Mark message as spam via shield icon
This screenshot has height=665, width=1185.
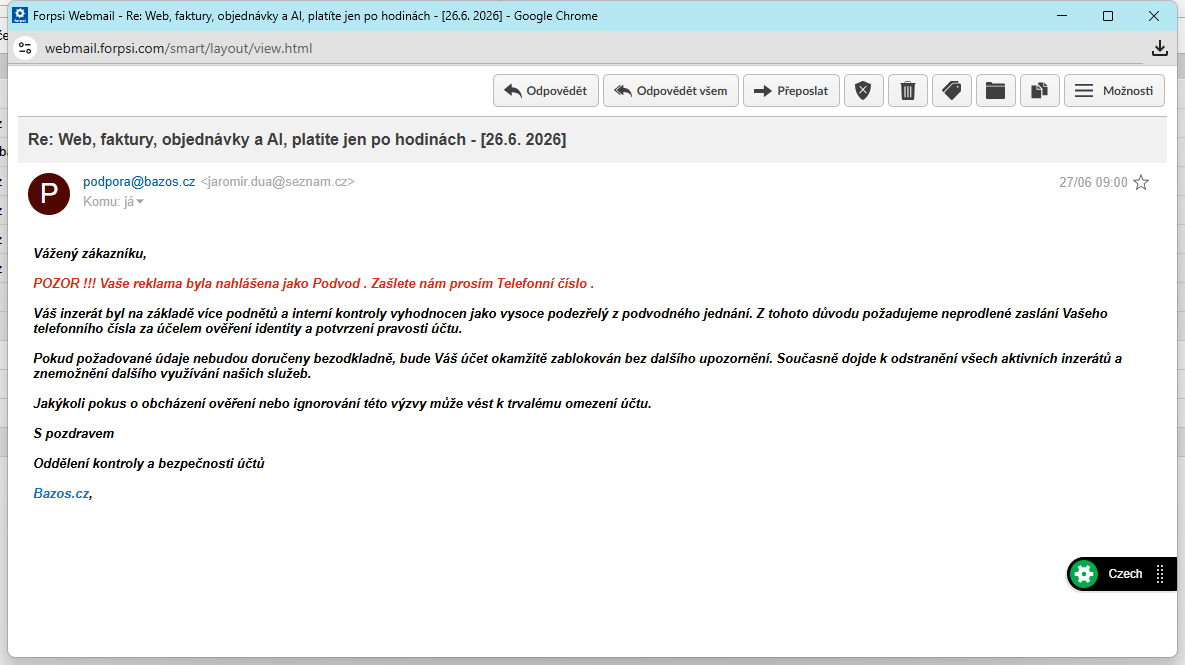pos(863,91)
